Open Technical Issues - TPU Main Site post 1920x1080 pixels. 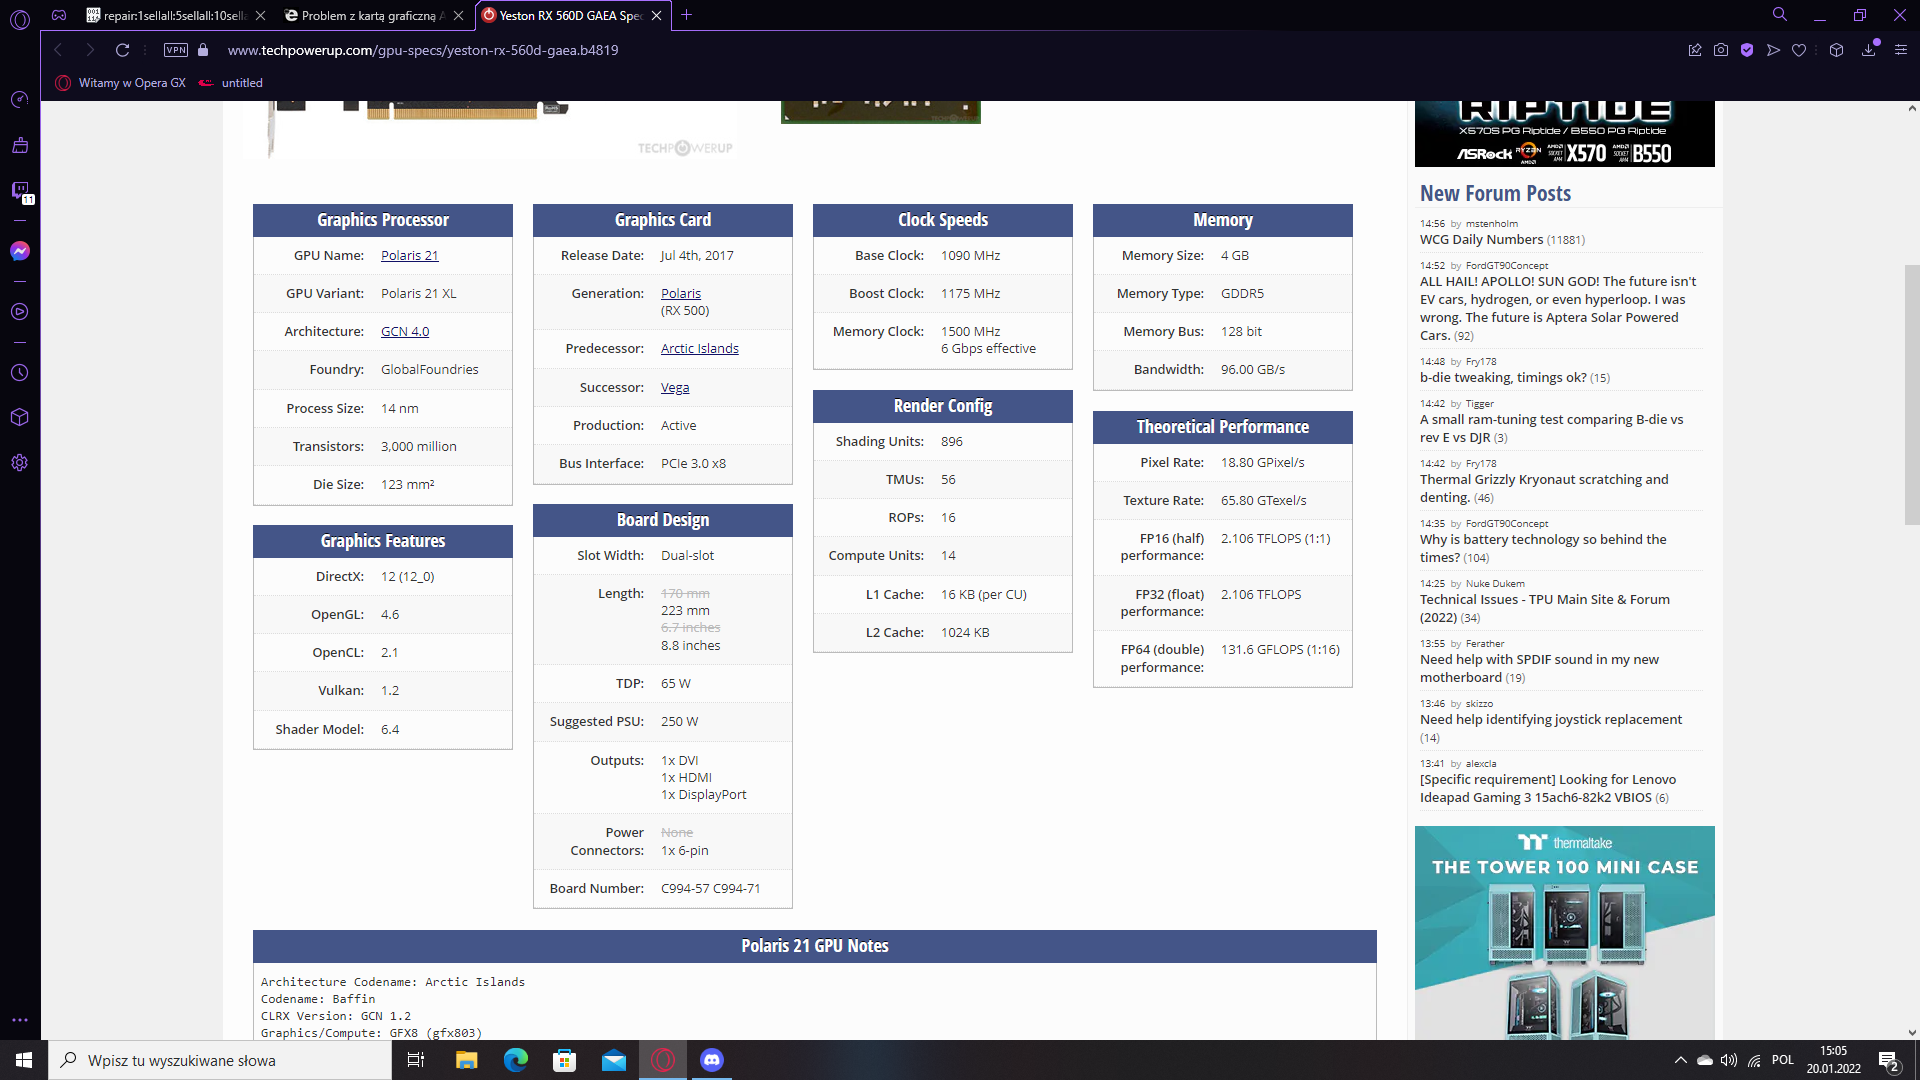[1545, 609]
